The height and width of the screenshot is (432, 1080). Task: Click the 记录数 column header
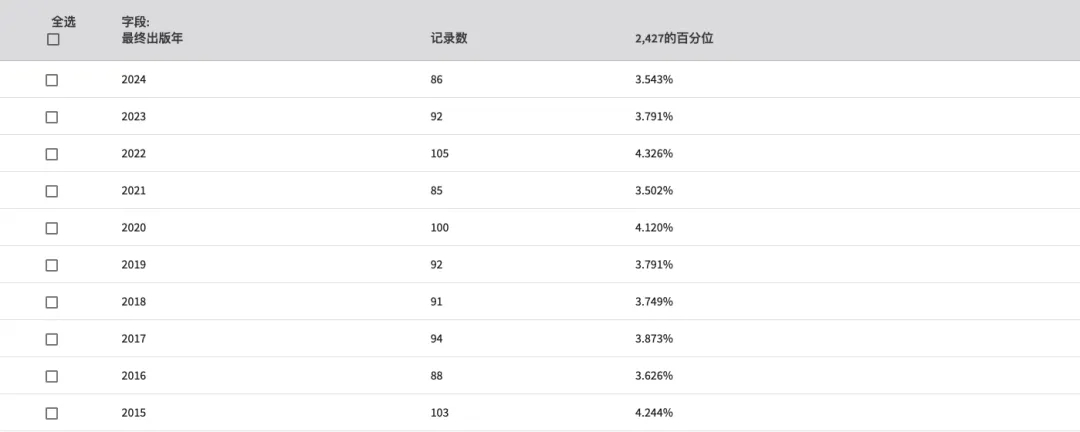pyautogui.click(x=449, y=39)
